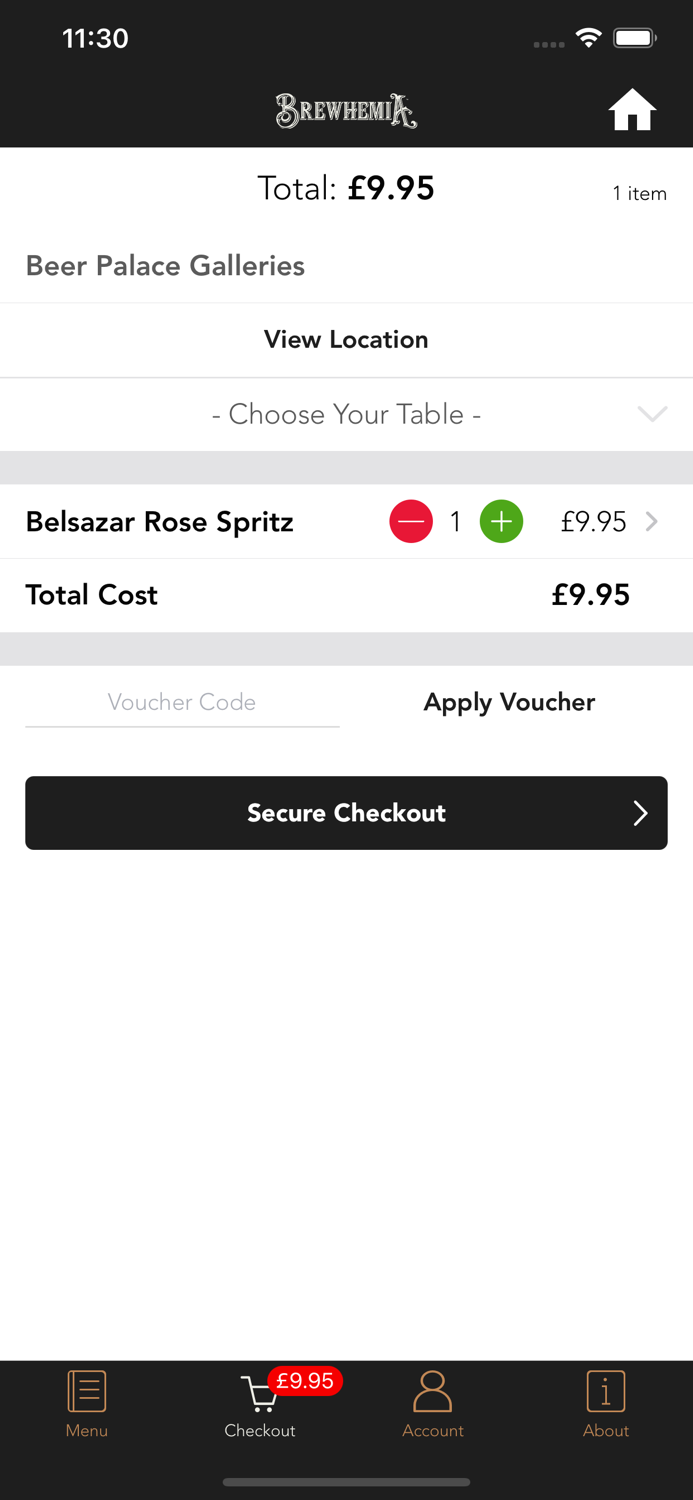The width and height of the screenshot is (693, 1500).
Task: Open Belsazar Rose Spritz item details chevron
Action: (652, 522)
